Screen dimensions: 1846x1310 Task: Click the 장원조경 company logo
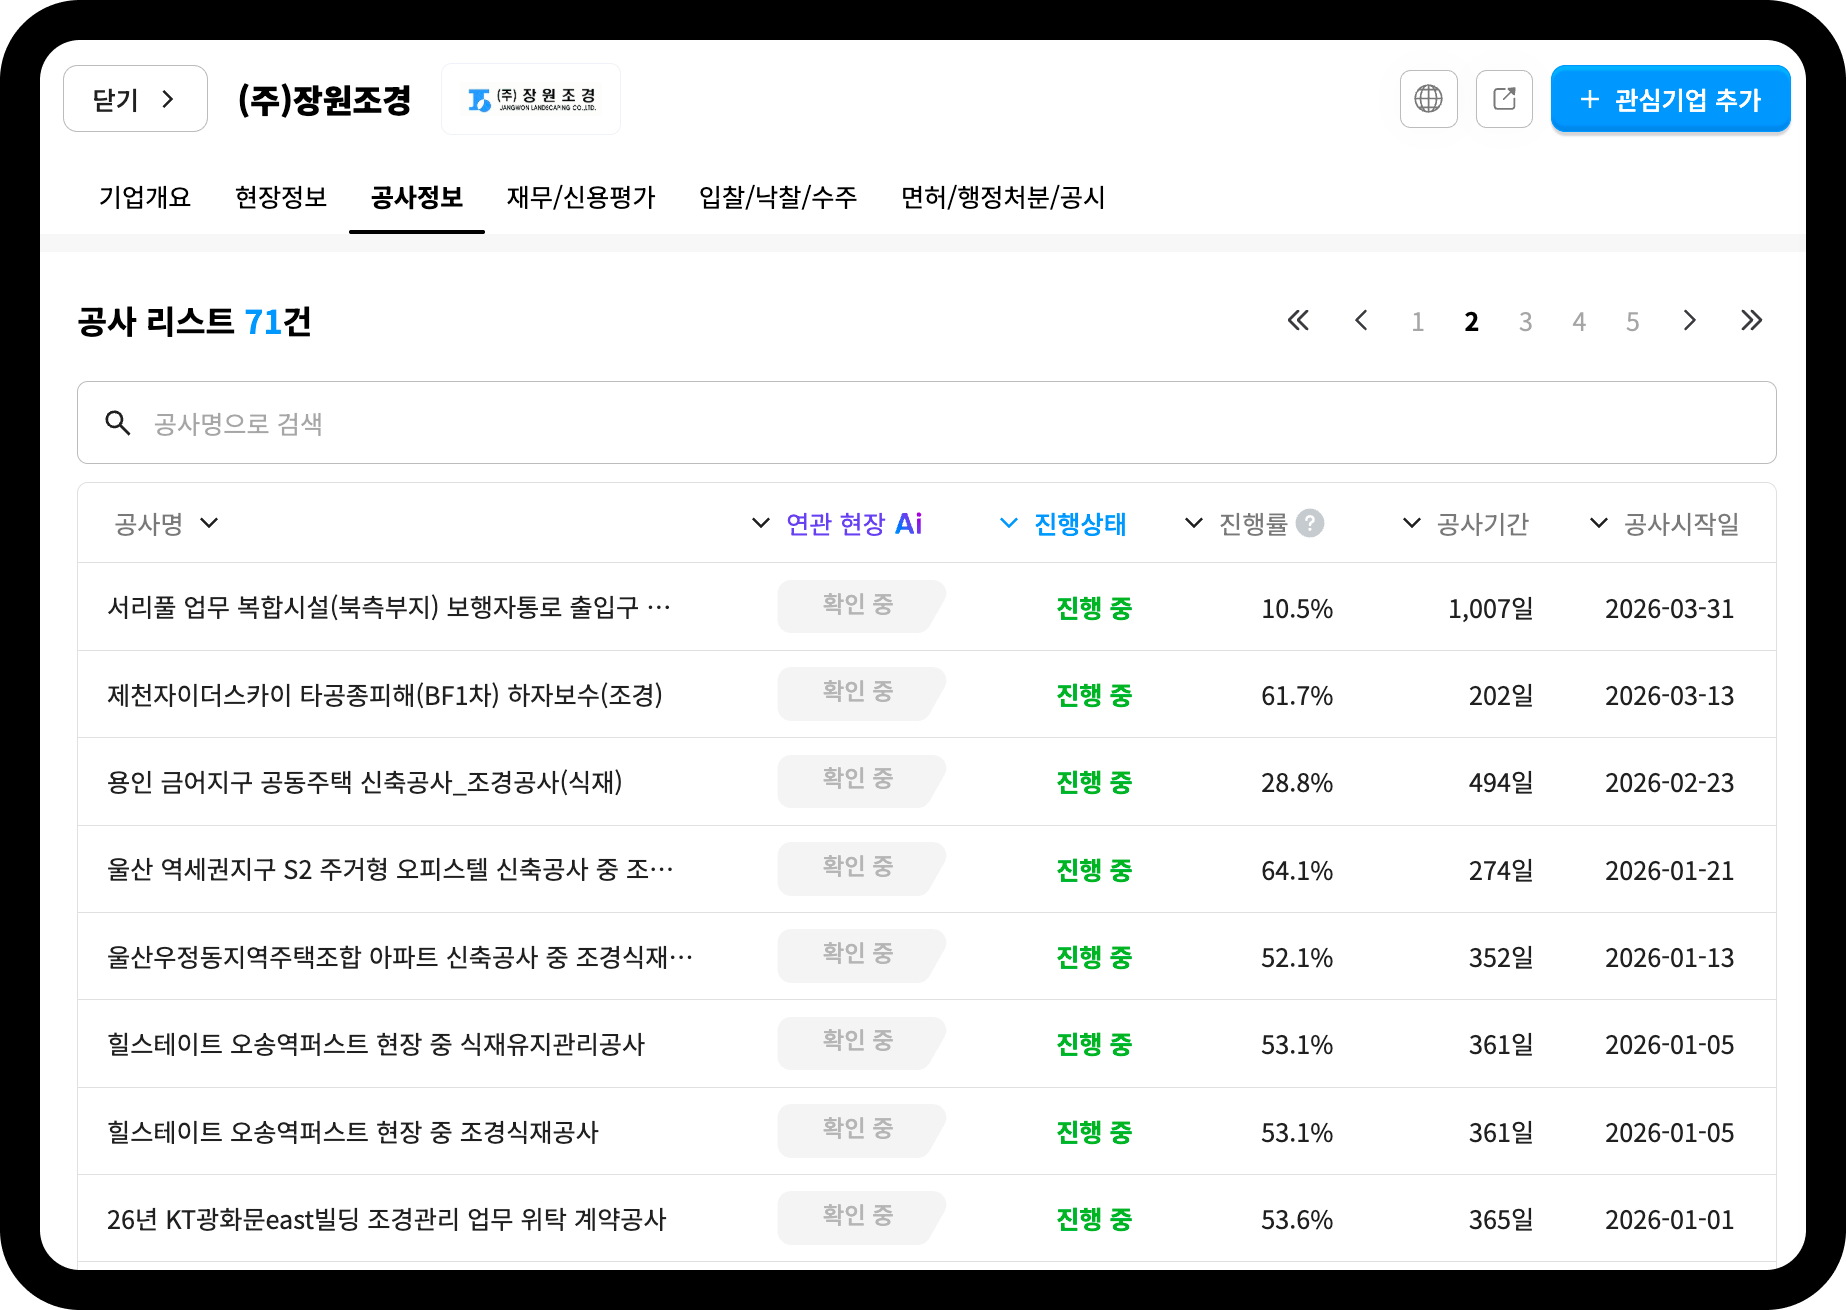click(x=531, y=99)
